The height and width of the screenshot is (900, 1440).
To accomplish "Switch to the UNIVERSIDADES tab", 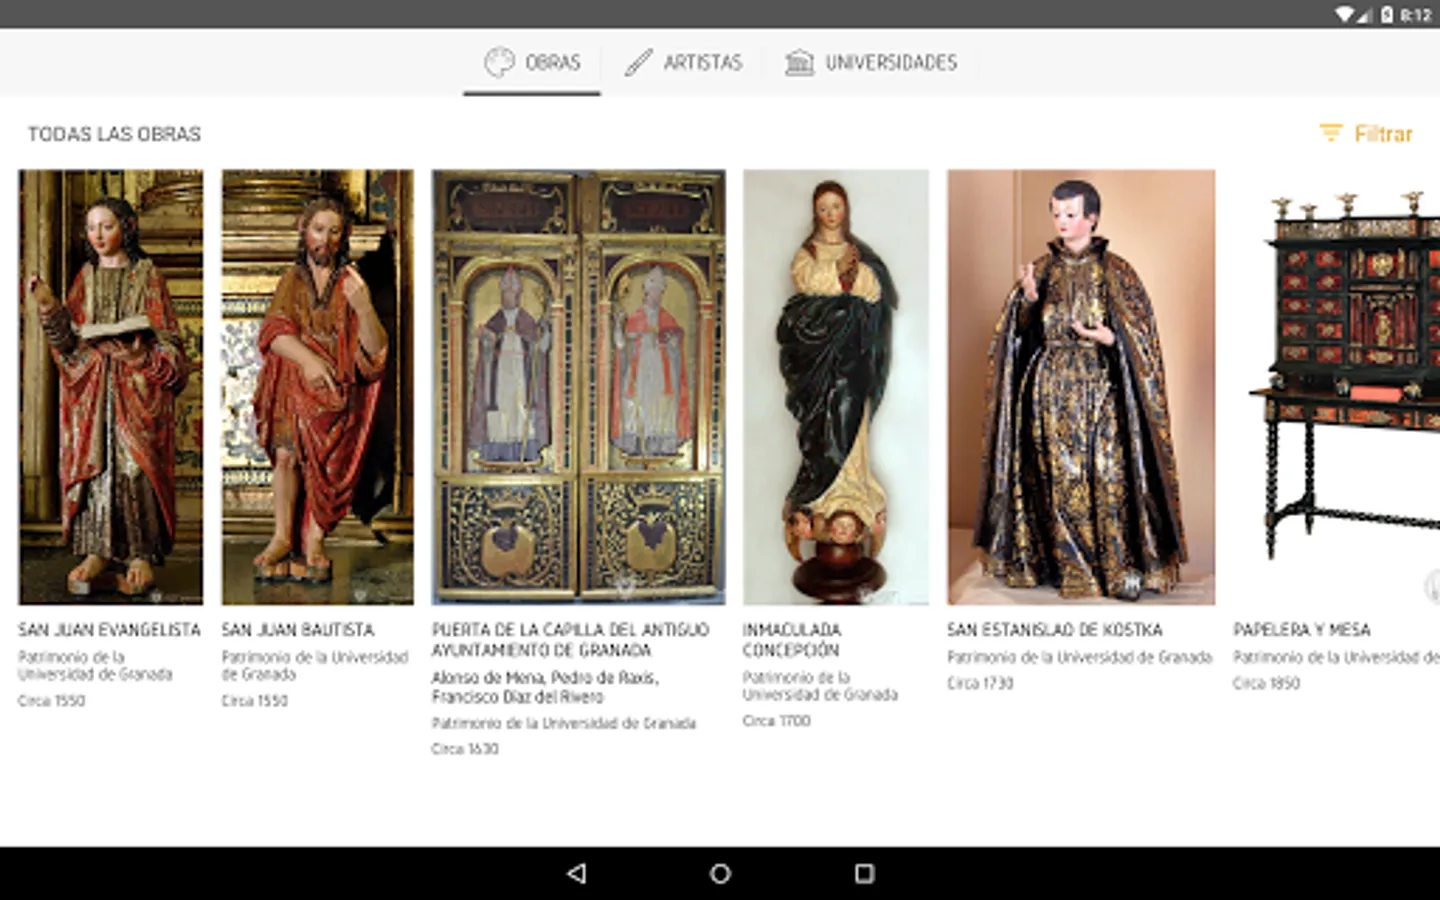I will pos(871,63).
